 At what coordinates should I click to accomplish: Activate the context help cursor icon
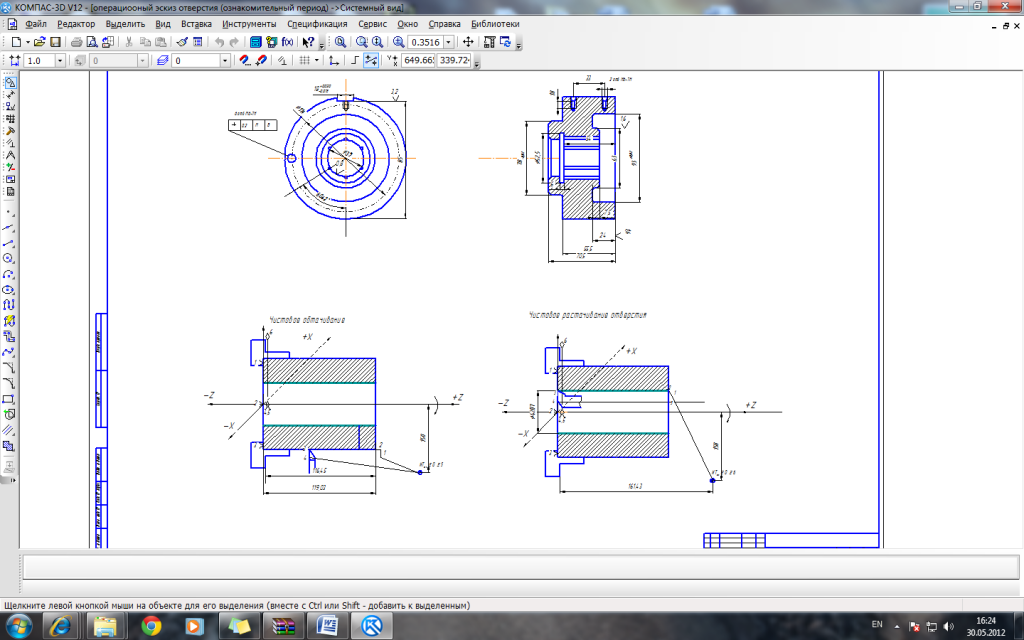tap(308, 42)
